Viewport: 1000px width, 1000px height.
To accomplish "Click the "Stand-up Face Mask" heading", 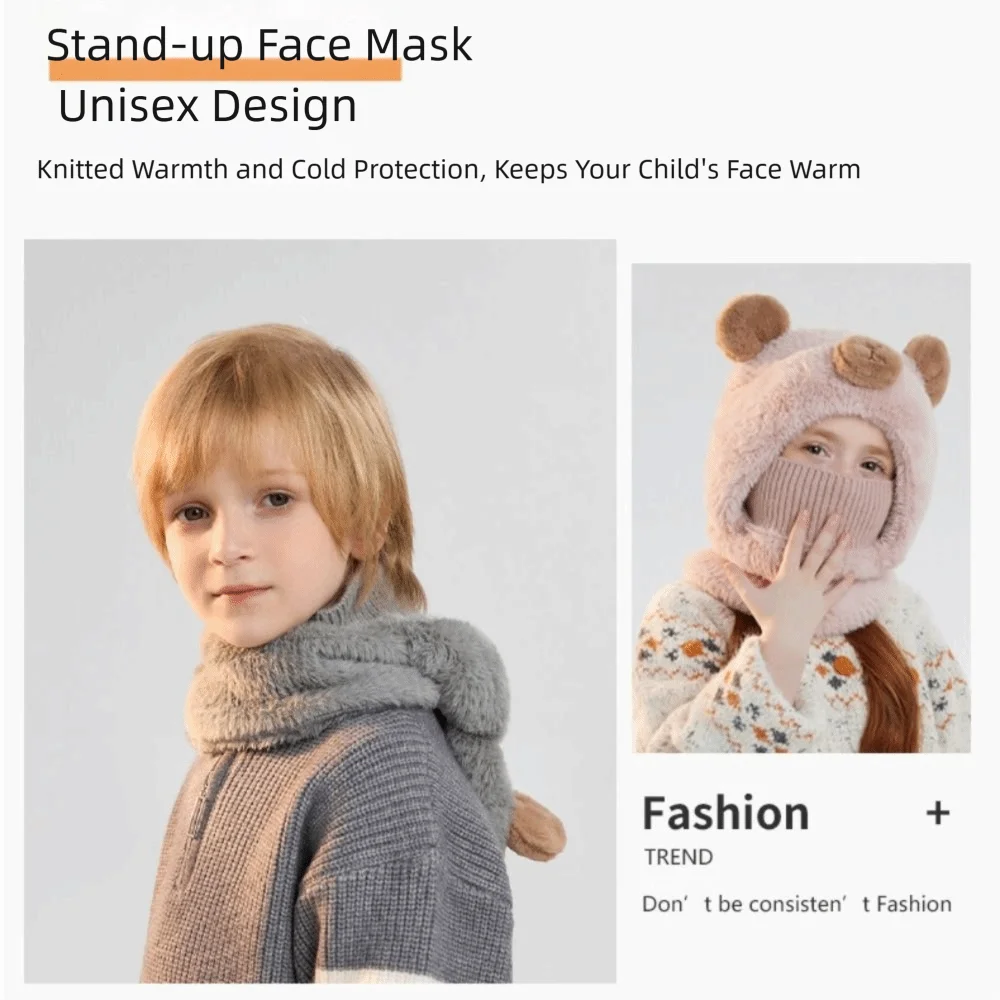I will (x=259, y=46).
